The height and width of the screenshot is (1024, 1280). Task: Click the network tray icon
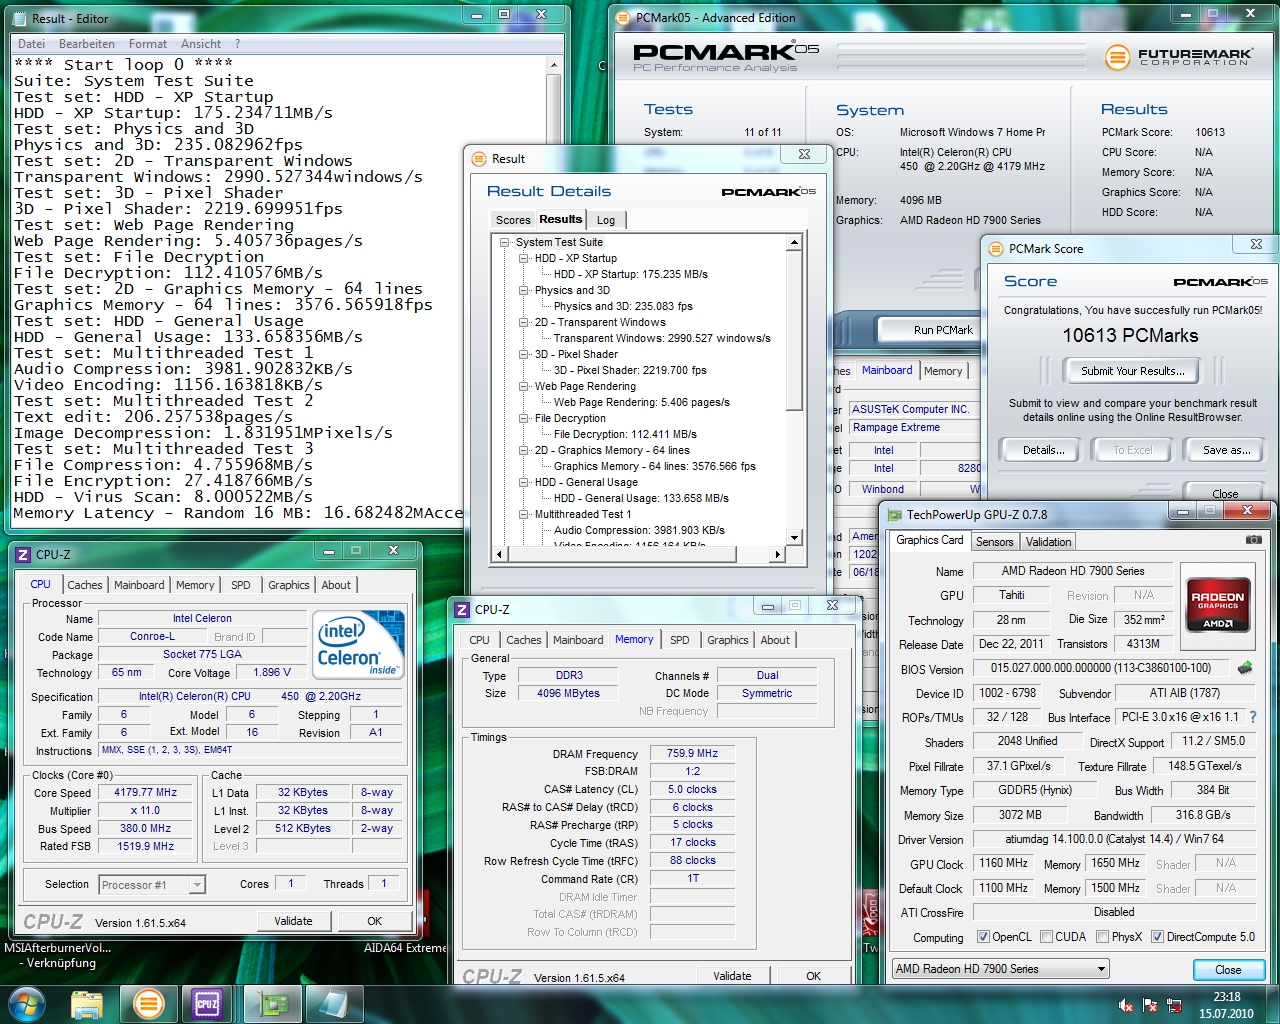click(x=1174, y=1005)
